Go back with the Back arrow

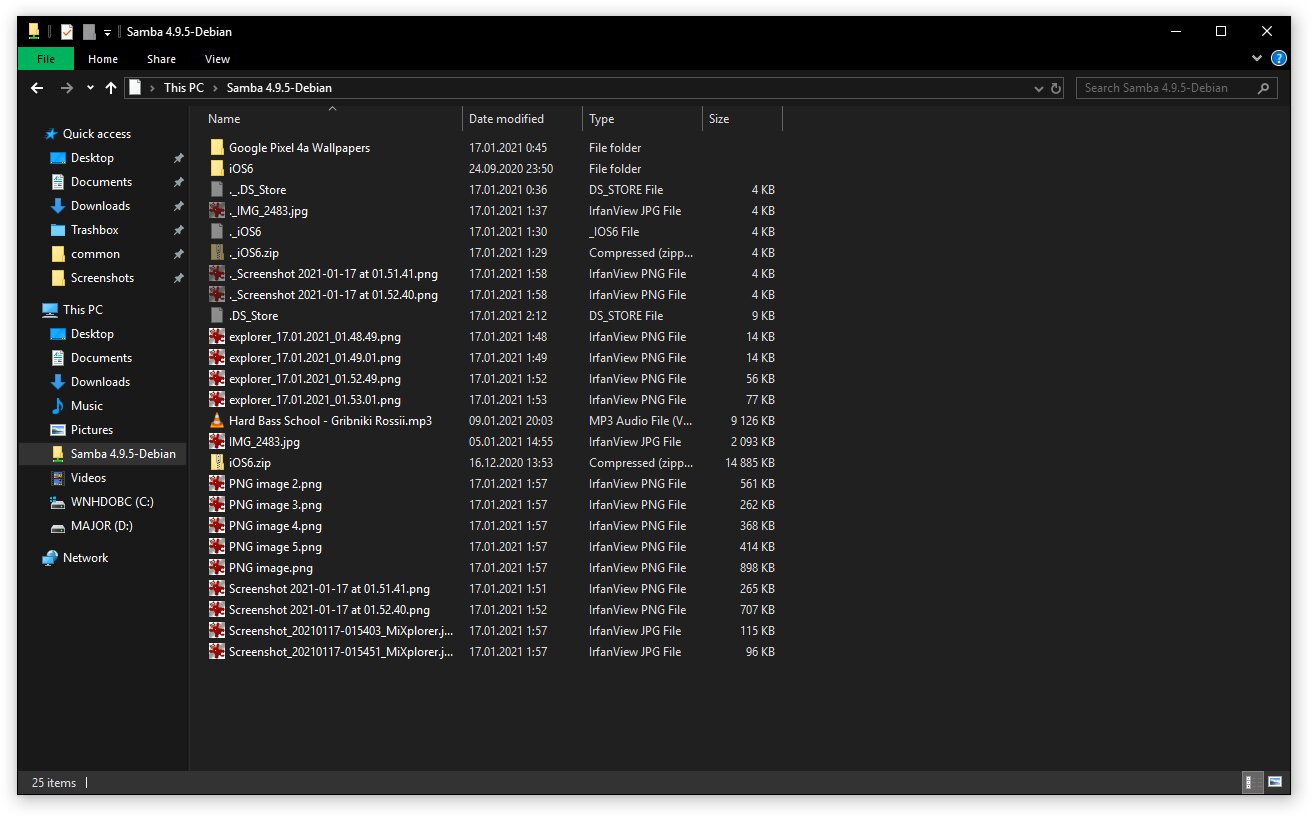37,88
